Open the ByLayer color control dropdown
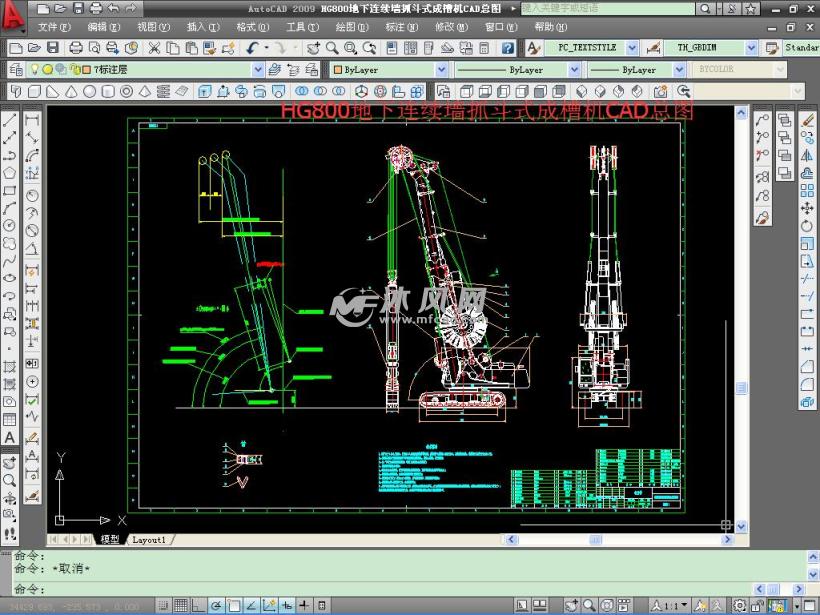Viewport: 820px width, 615px height. pyautogui.click(x=441, y=70)
